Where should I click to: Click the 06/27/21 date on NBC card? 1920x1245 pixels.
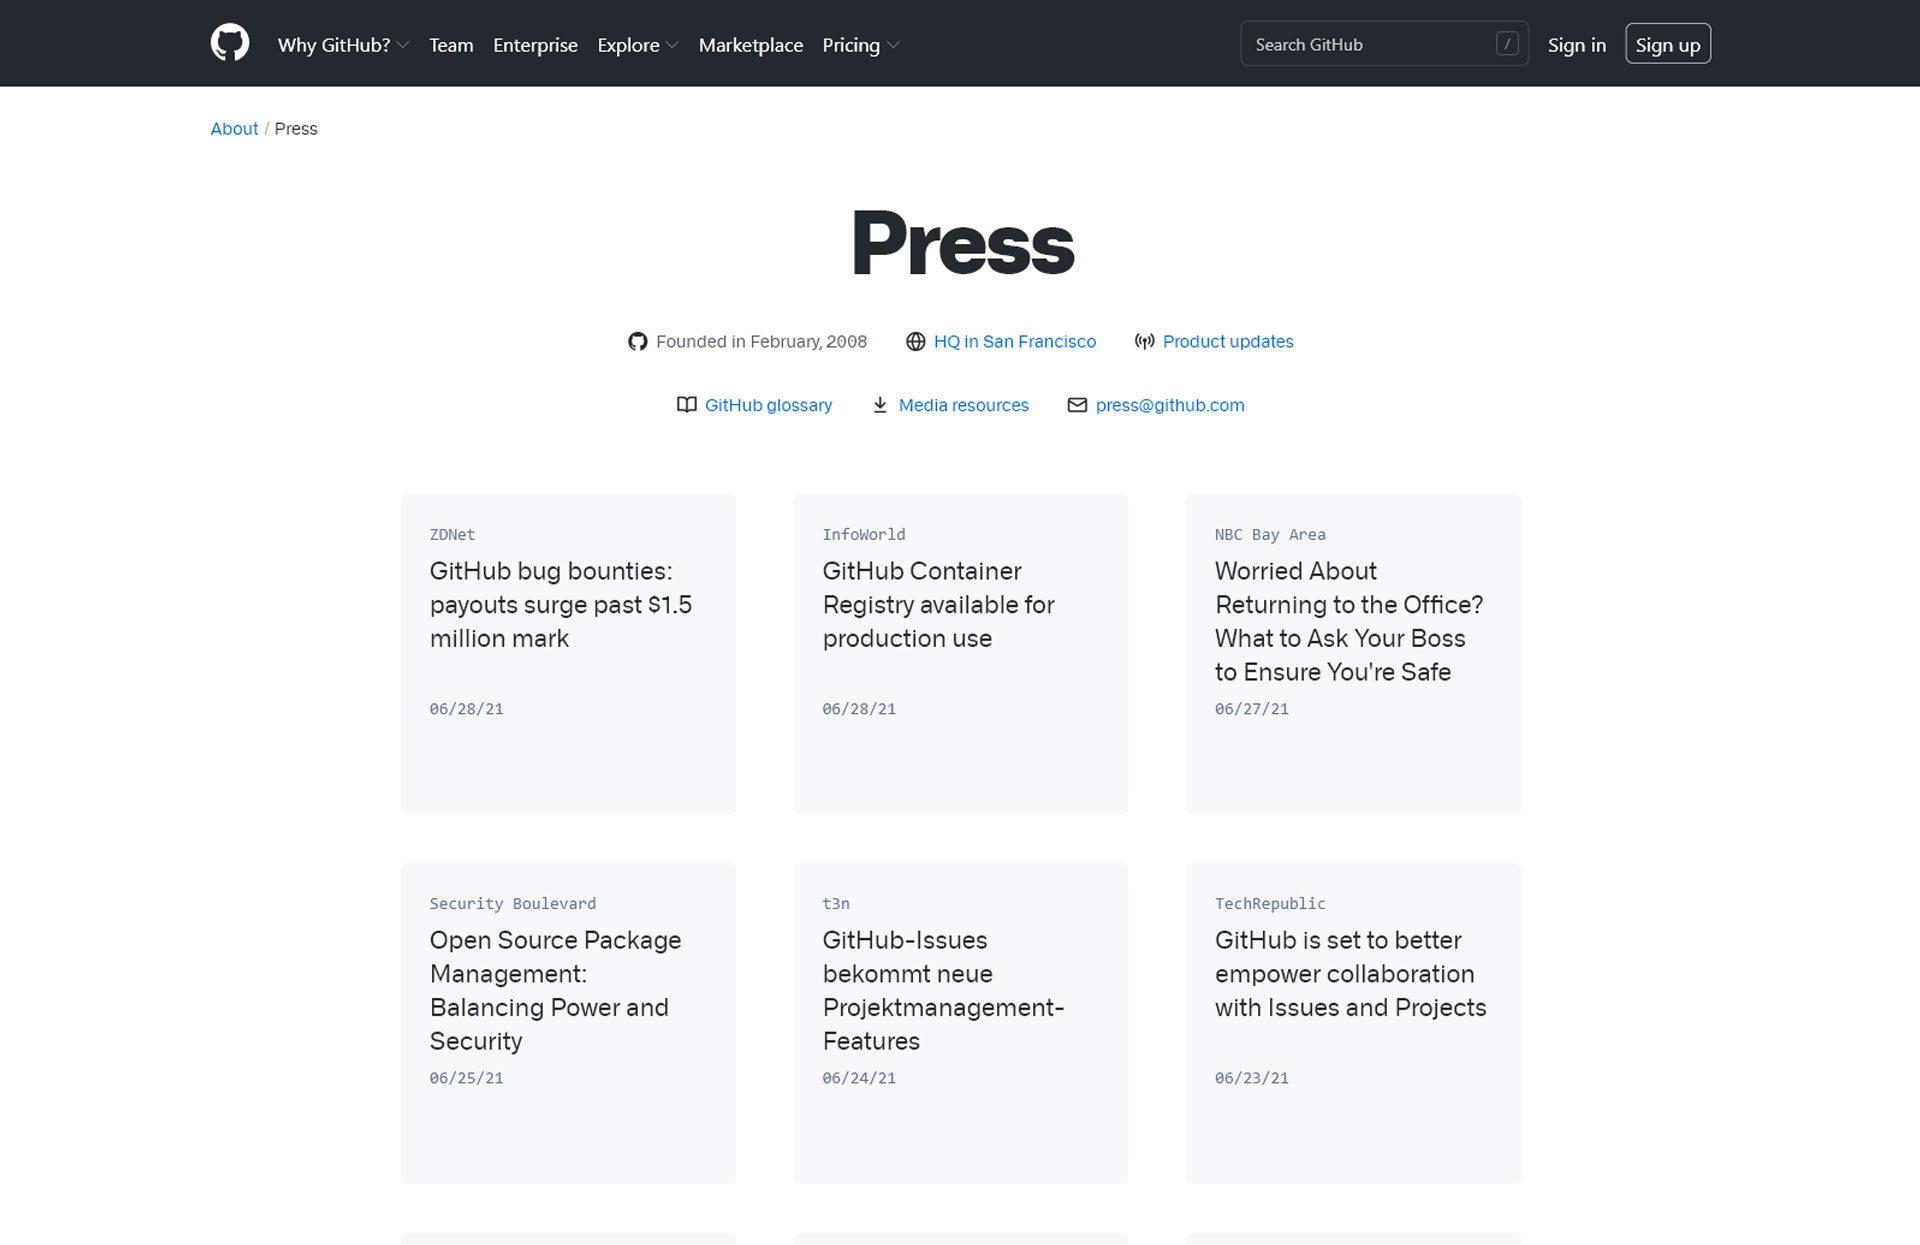(x=1252, y=709)
